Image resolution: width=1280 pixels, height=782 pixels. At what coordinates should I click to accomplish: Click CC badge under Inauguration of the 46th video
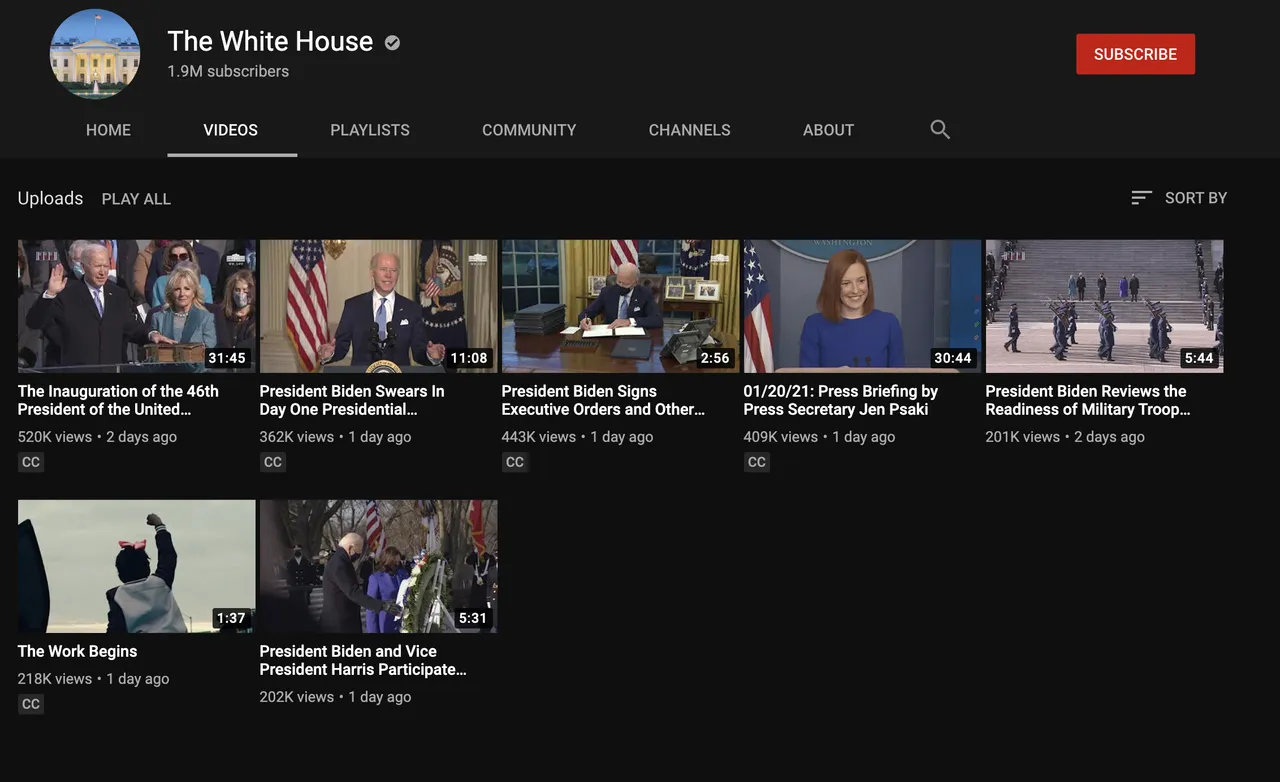click(x=31, y=462)
